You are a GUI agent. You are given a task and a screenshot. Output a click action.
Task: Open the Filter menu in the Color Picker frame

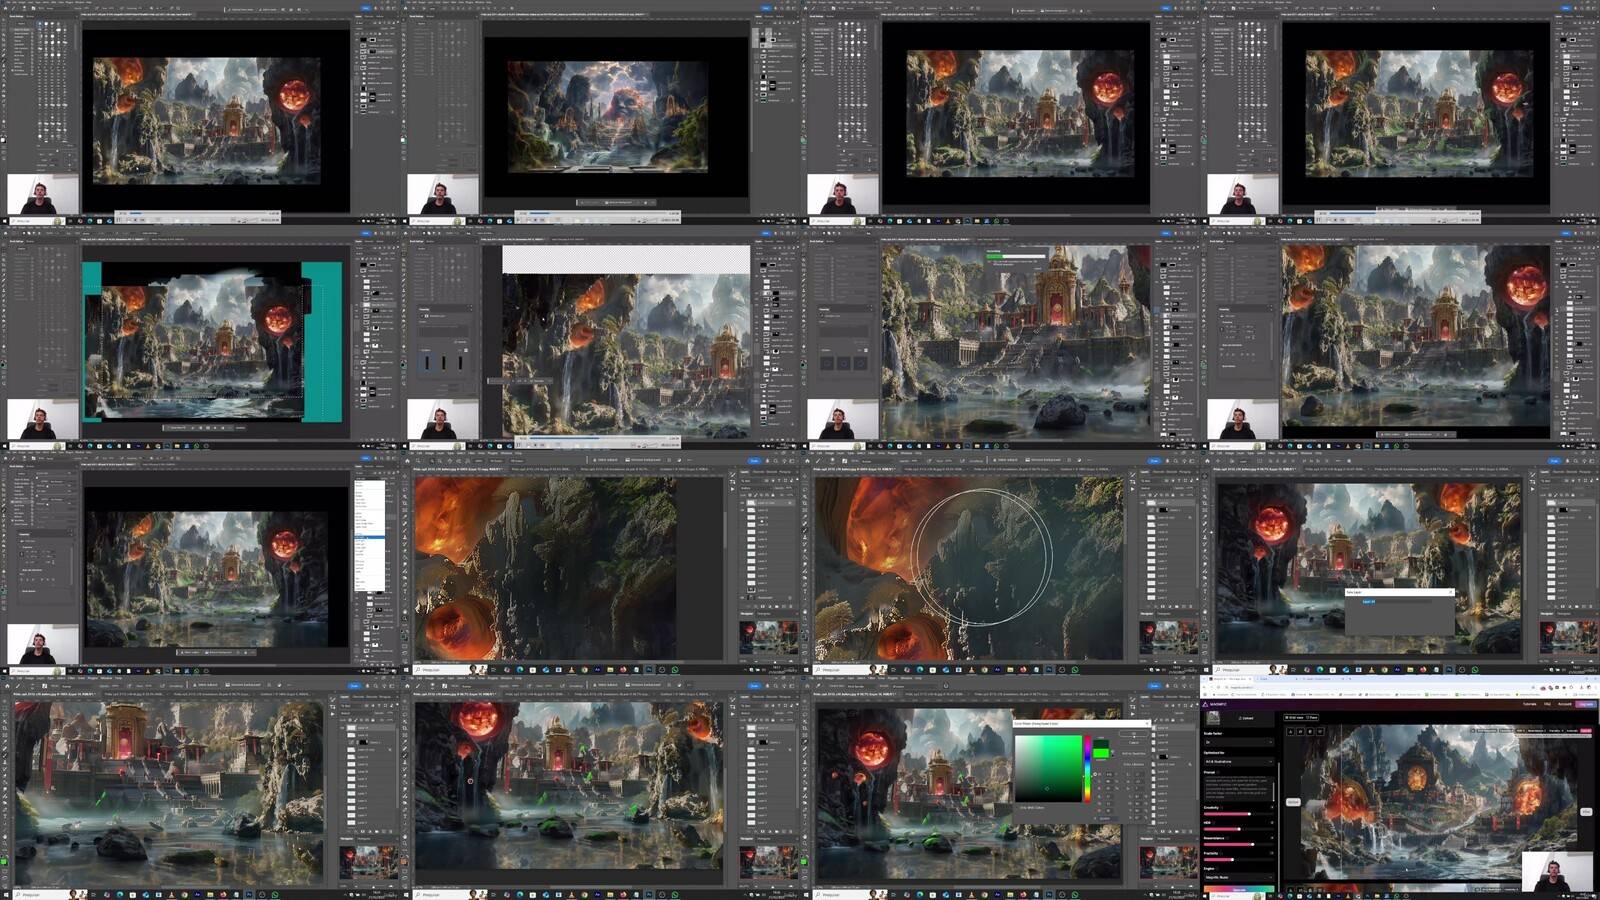(872, 678)
